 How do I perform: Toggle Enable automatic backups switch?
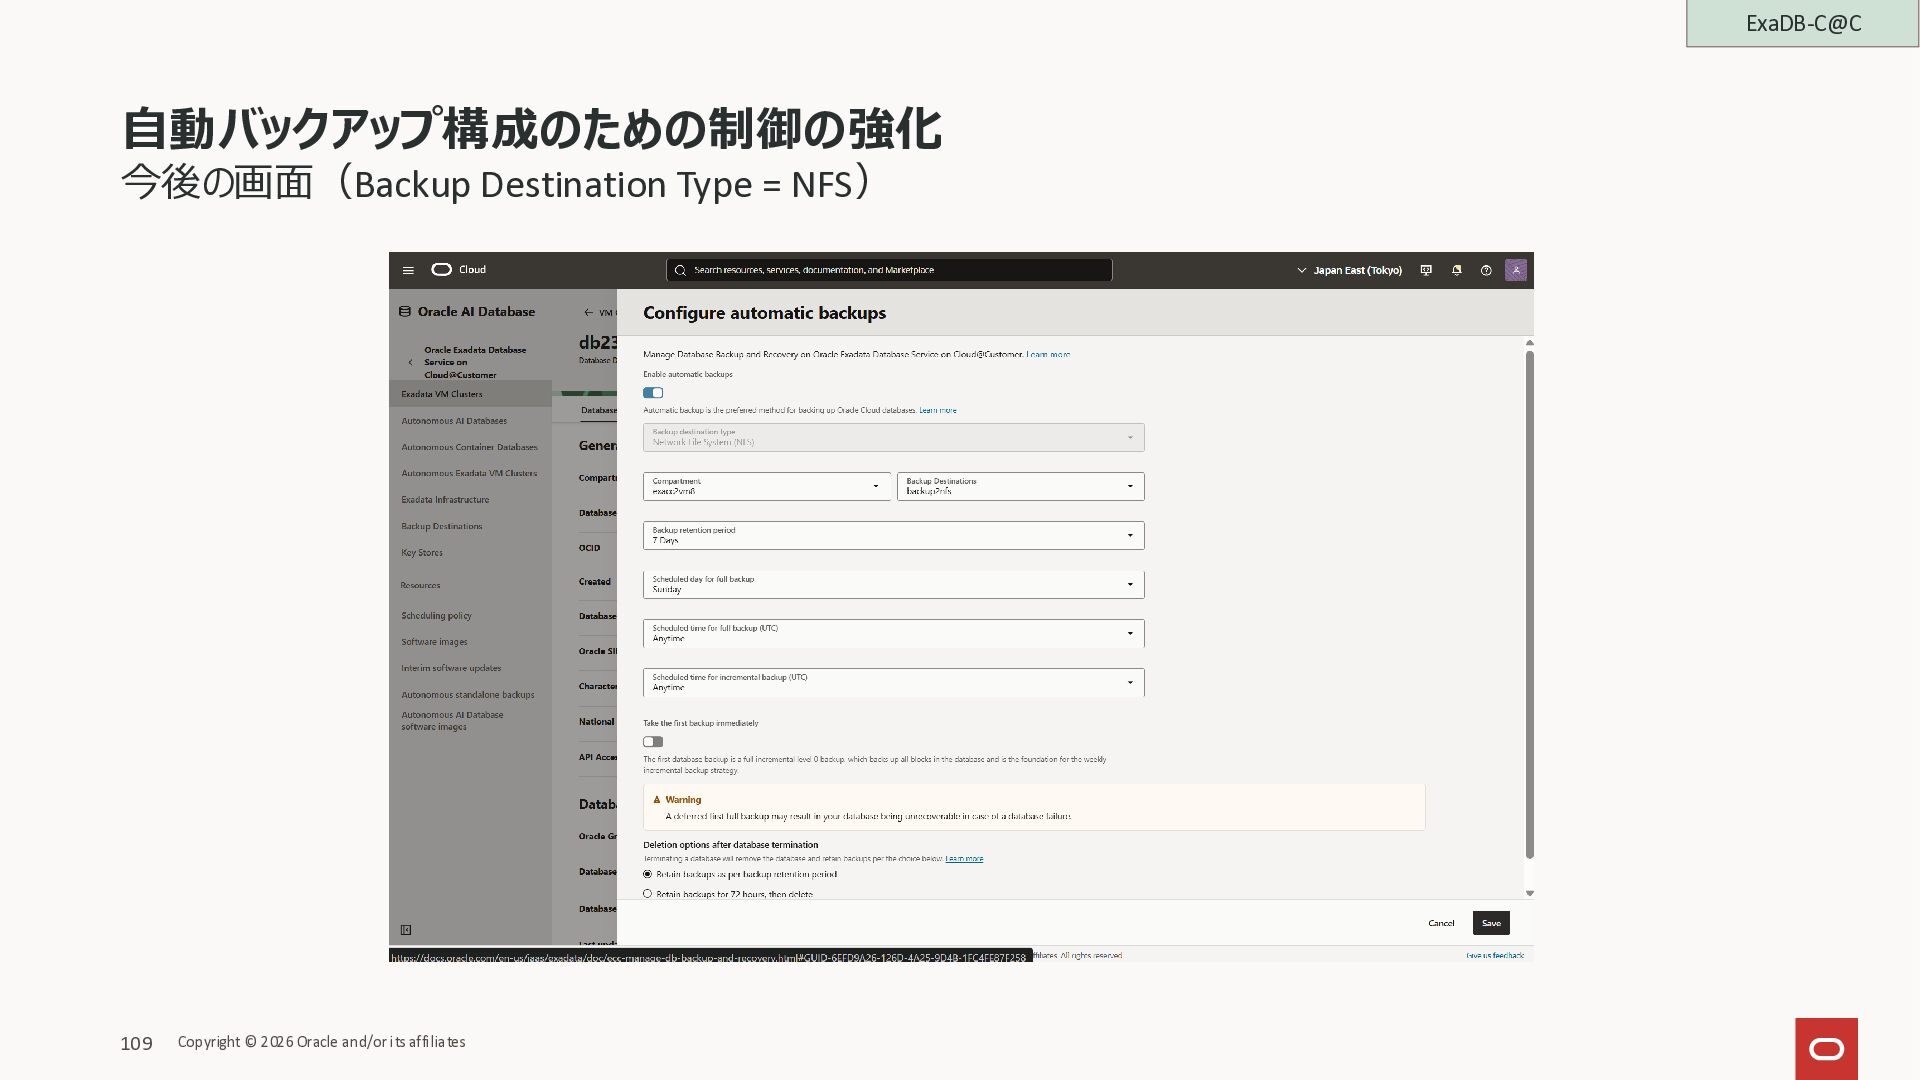653,393
